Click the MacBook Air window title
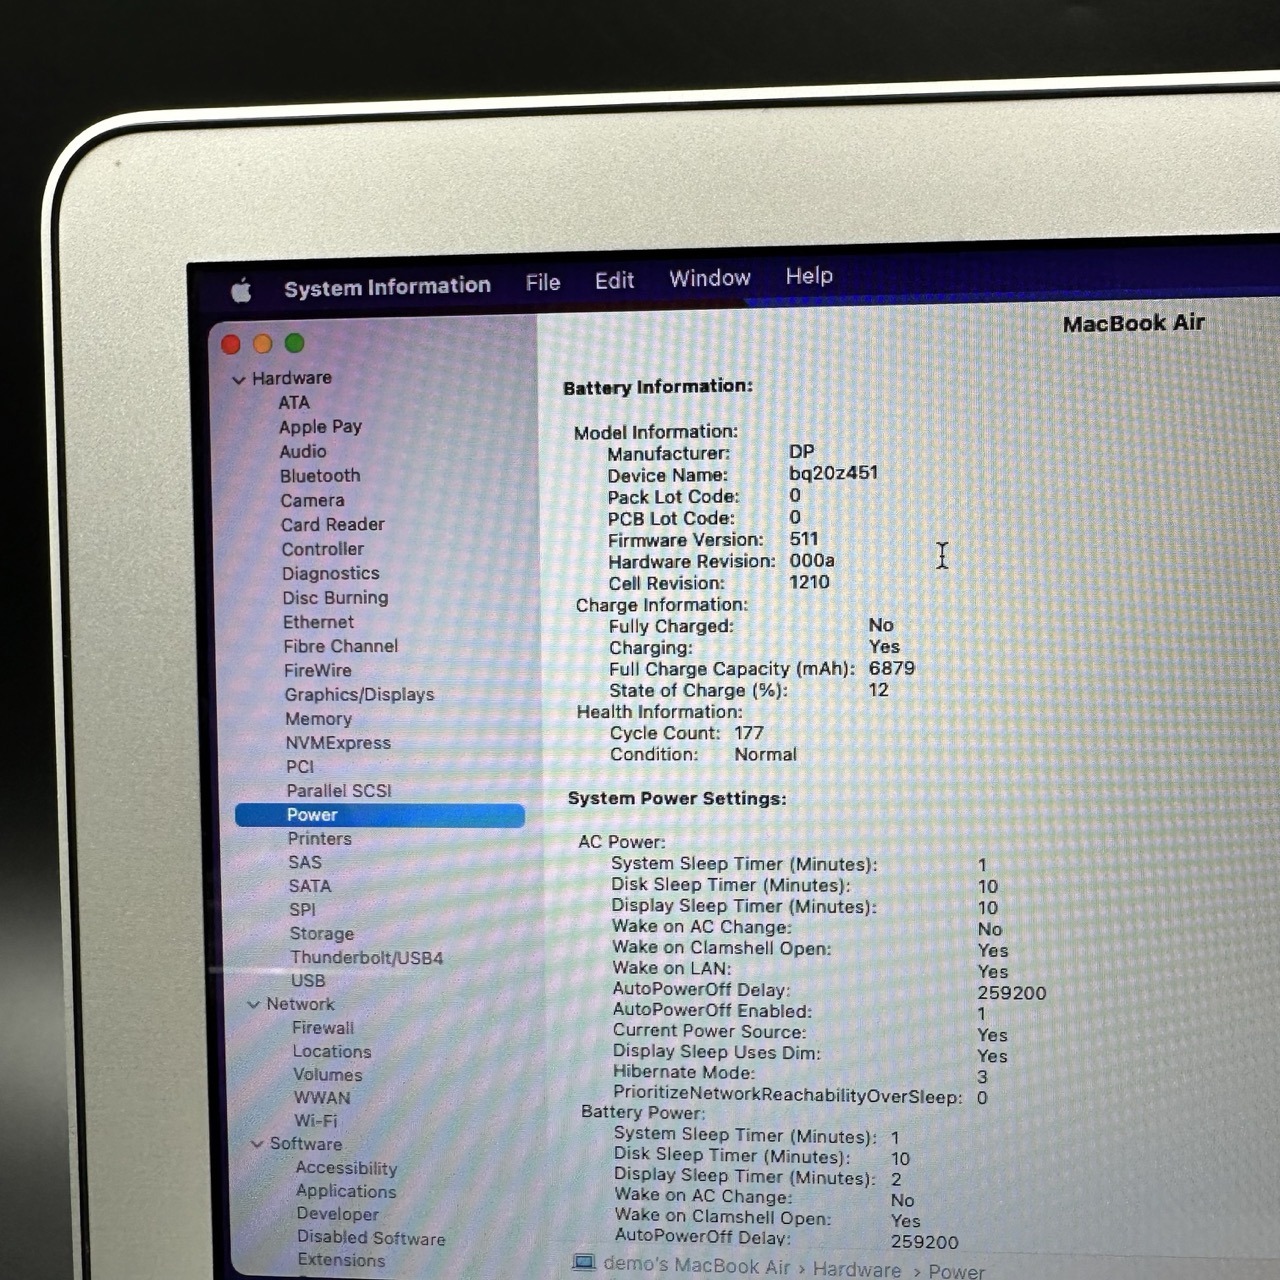Image resolution: width=1280 pixels, height=1280 pixels. point(1134,324)
